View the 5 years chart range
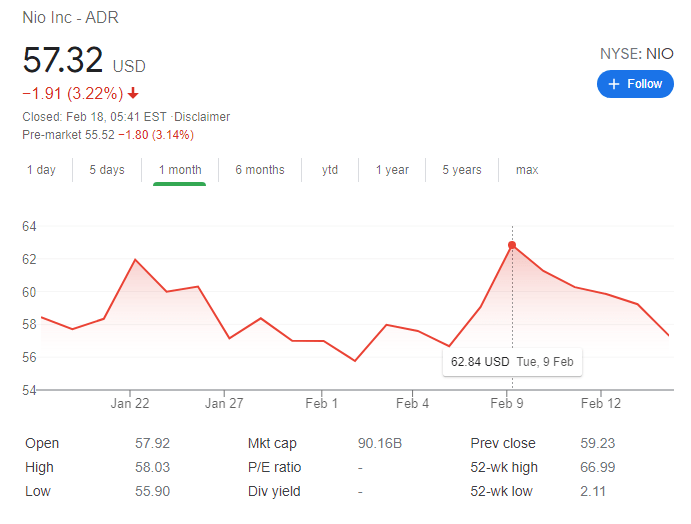Image resolution: width=691 pixels, height=524 pixels. pyautogui.click(x=462, y=170)
